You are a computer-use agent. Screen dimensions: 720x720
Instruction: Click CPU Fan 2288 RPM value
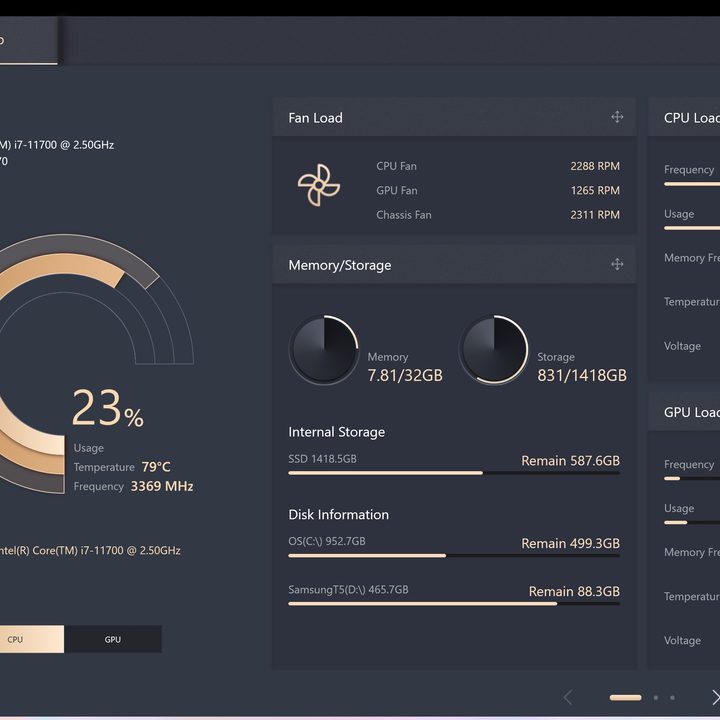pos(595,166)
